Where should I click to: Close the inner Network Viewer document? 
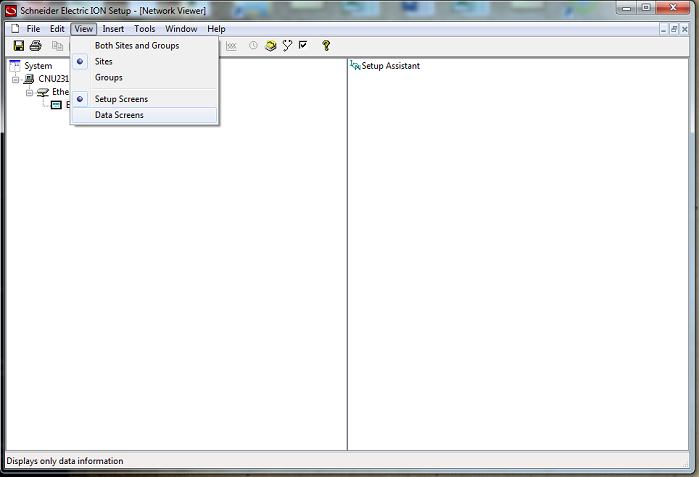pos(685,29)
